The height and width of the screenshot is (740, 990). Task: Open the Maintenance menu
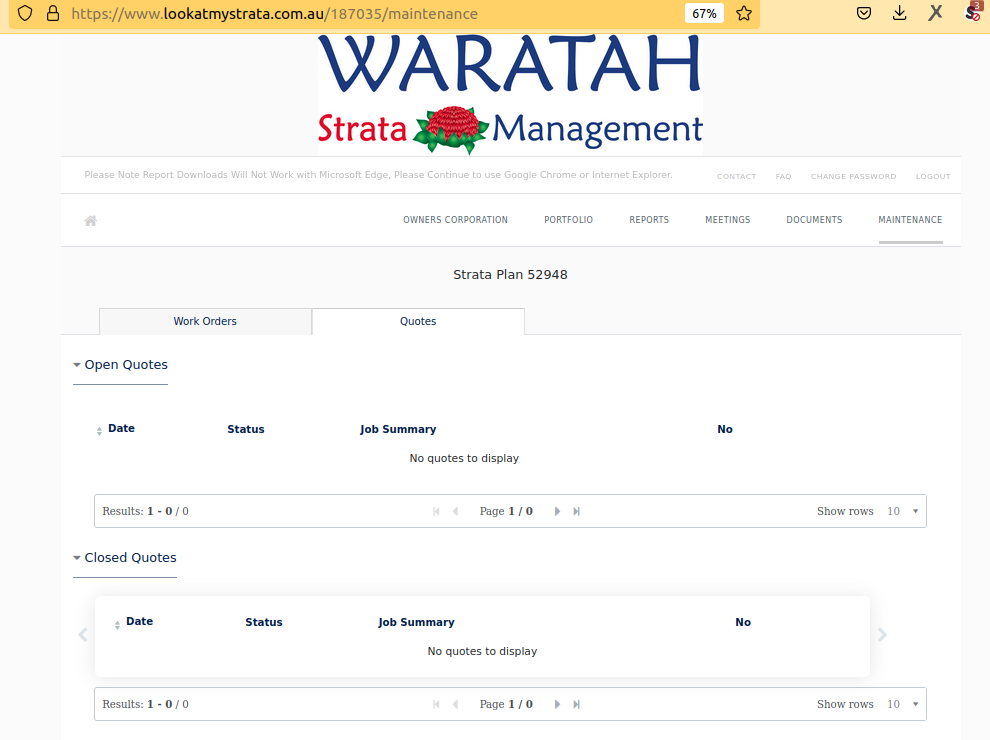910,220
